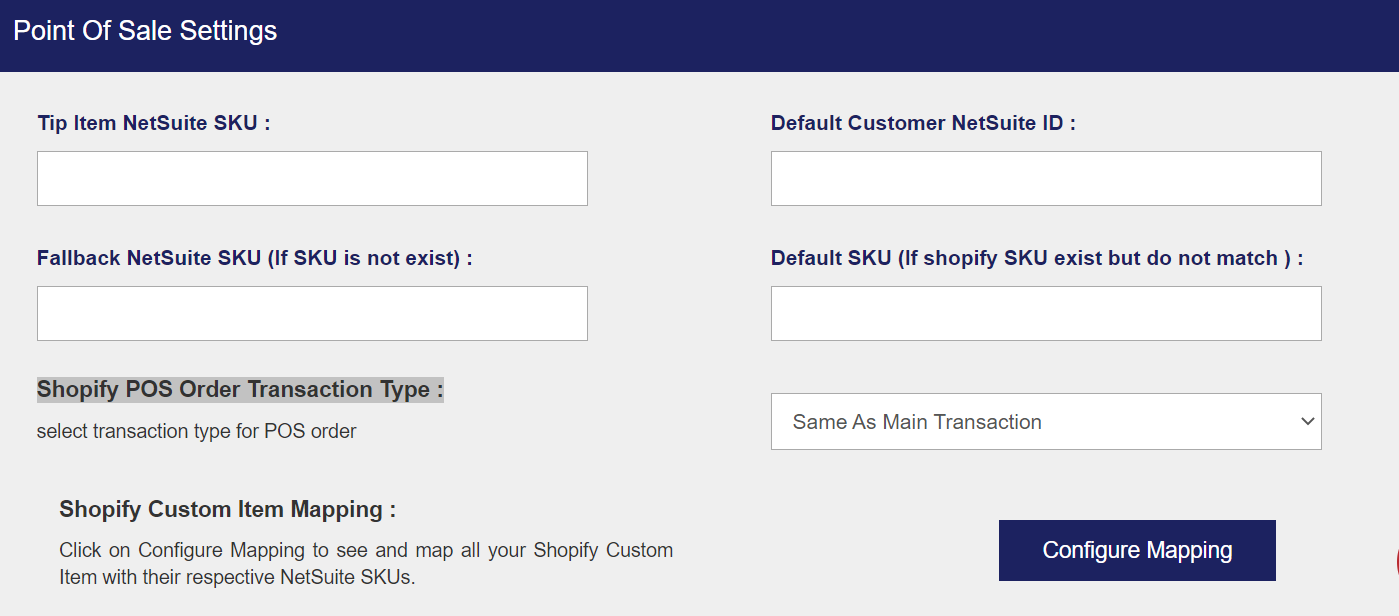Focus the Tip Item NetSuite SKU field
The image size is (1399, 616).
pos(312,179)
